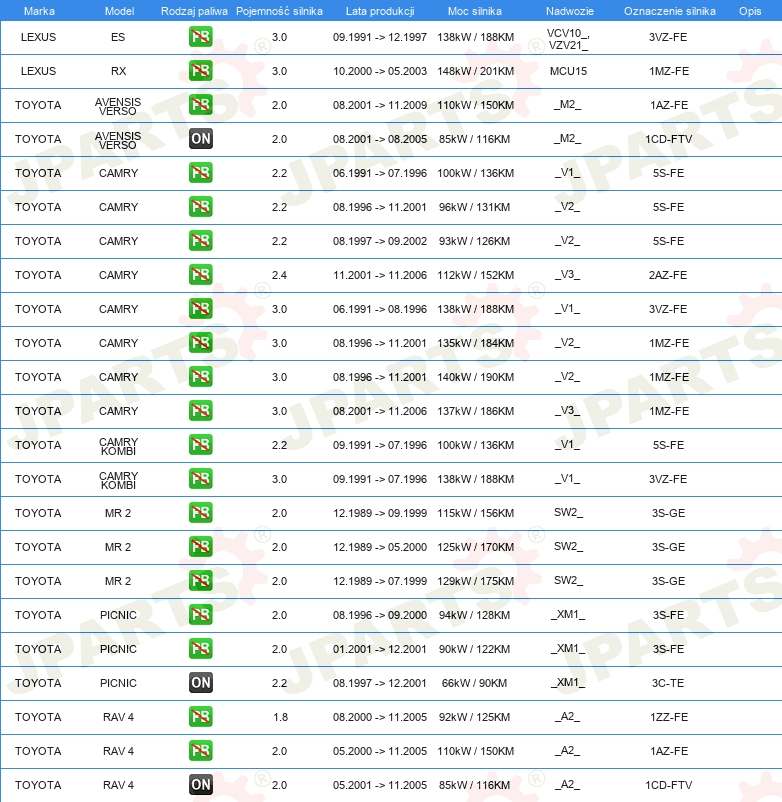
Task: Click the petrol icon for RAV 4 1ZZ-FE row
Action: pos(200,717)
